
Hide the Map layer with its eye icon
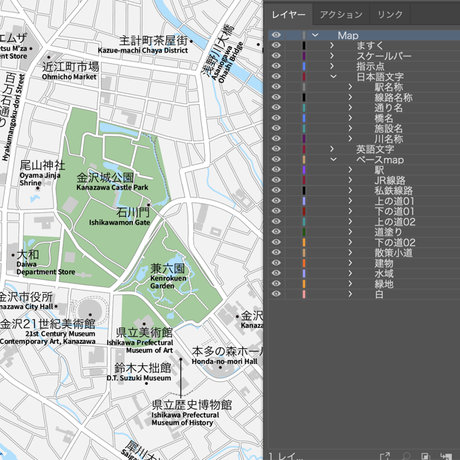click(276, 35)
